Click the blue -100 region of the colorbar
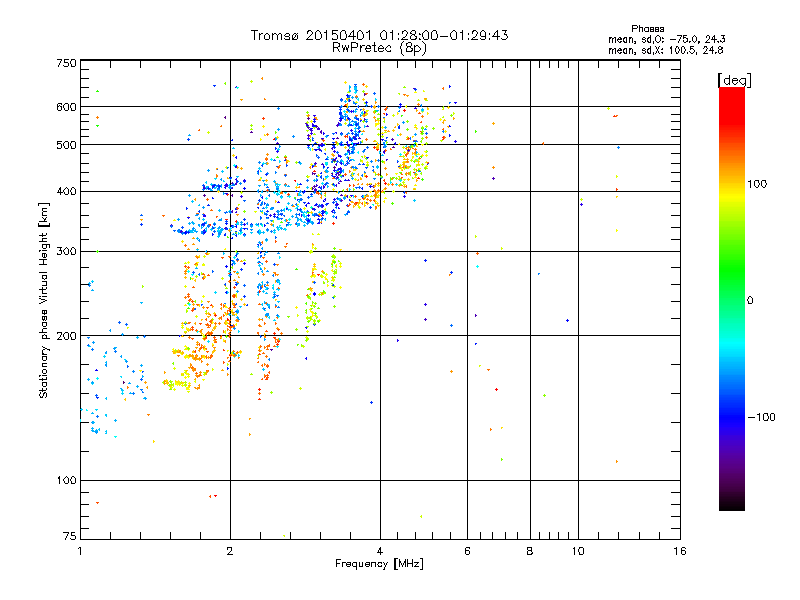 coord(732,417)
